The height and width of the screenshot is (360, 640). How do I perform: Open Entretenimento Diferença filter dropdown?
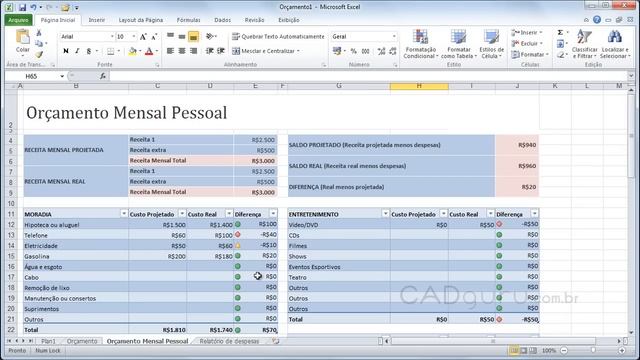(x=534, y=214)
